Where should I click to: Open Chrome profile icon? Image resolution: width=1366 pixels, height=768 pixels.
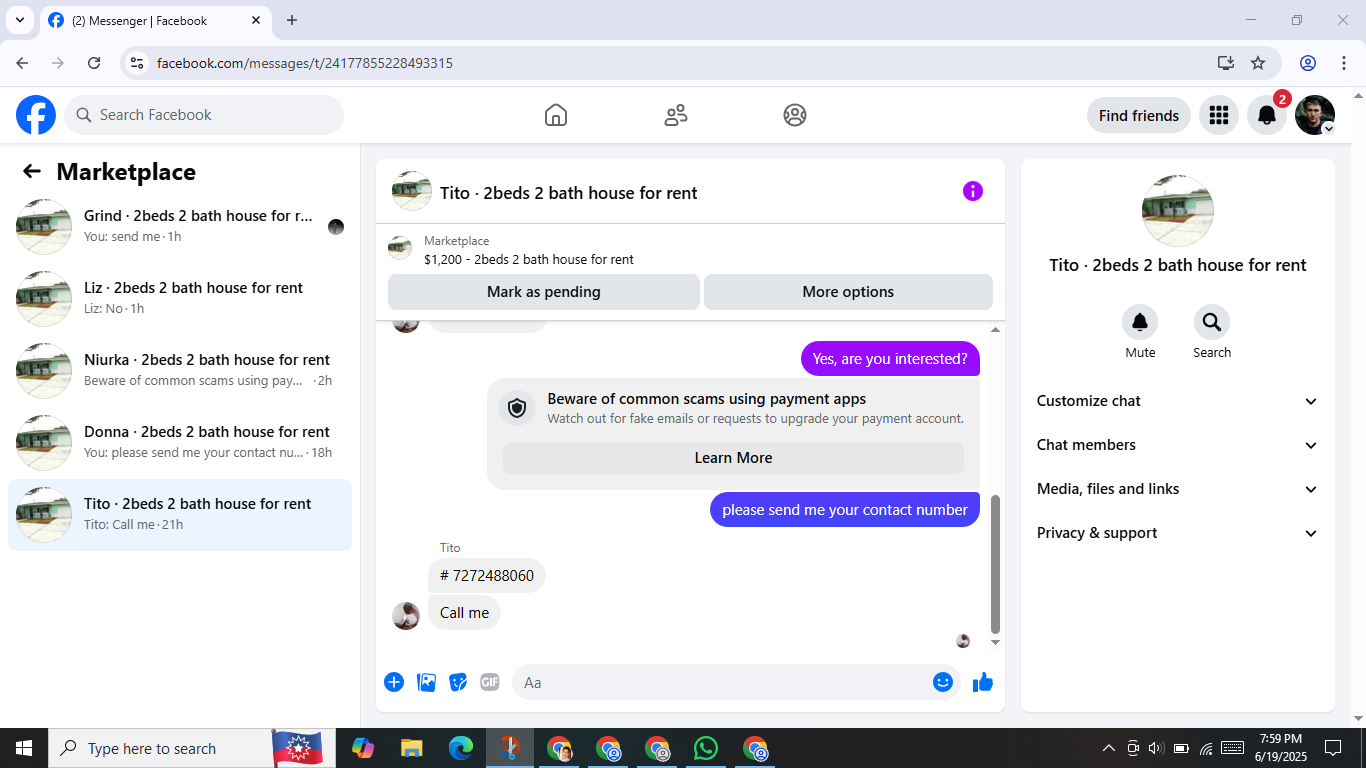point(1308,63)
